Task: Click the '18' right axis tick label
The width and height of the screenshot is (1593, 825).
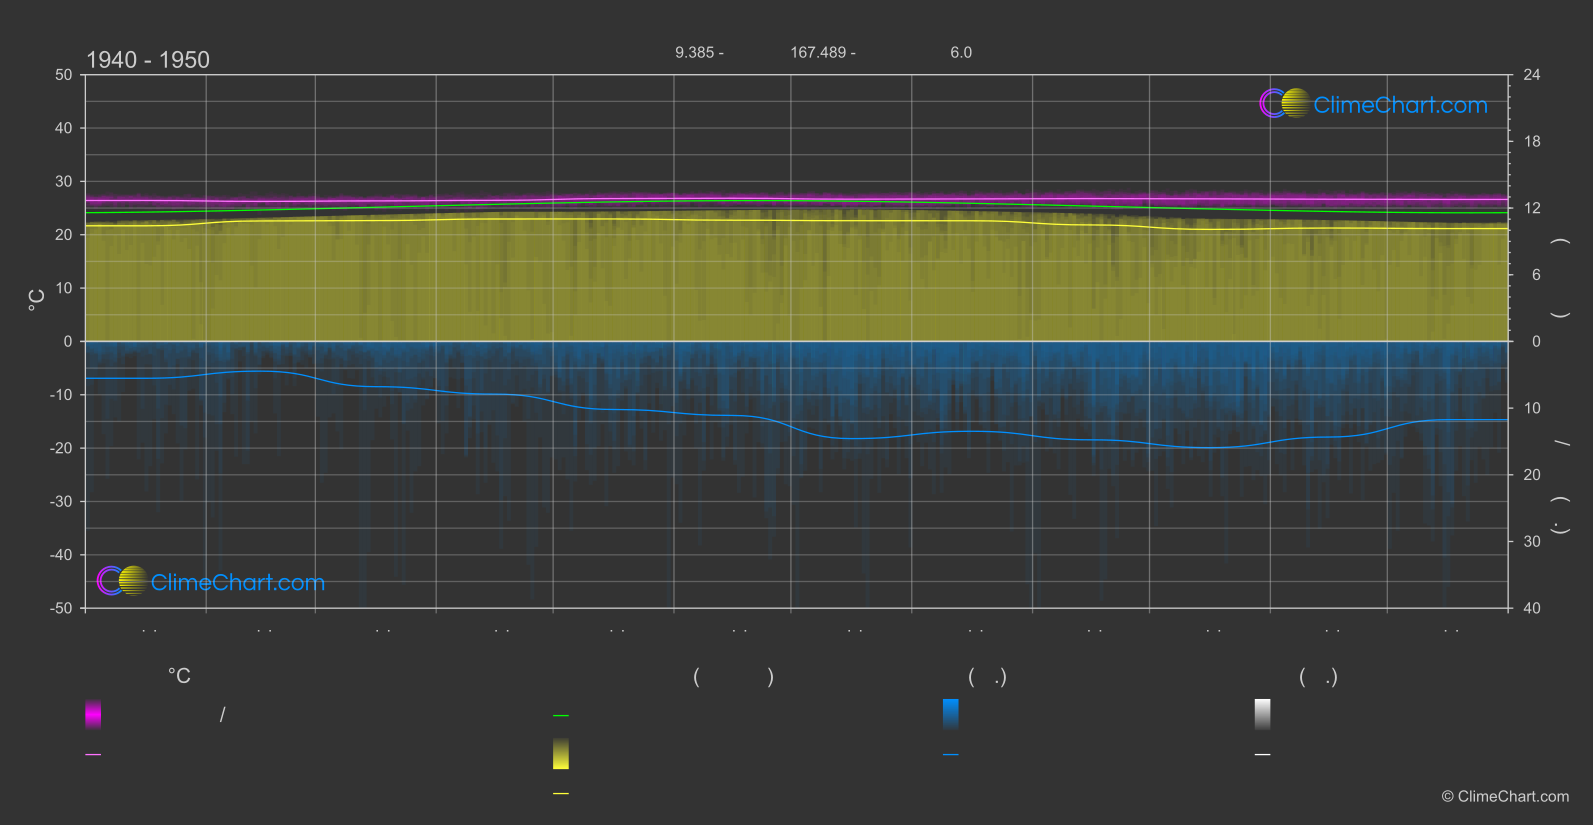Action: coord(1532,142)
